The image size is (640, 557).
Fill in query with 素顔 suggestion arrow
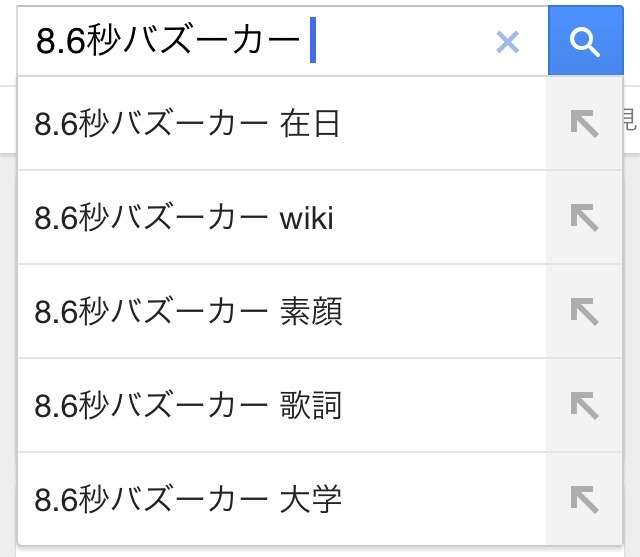click(584, 311)
